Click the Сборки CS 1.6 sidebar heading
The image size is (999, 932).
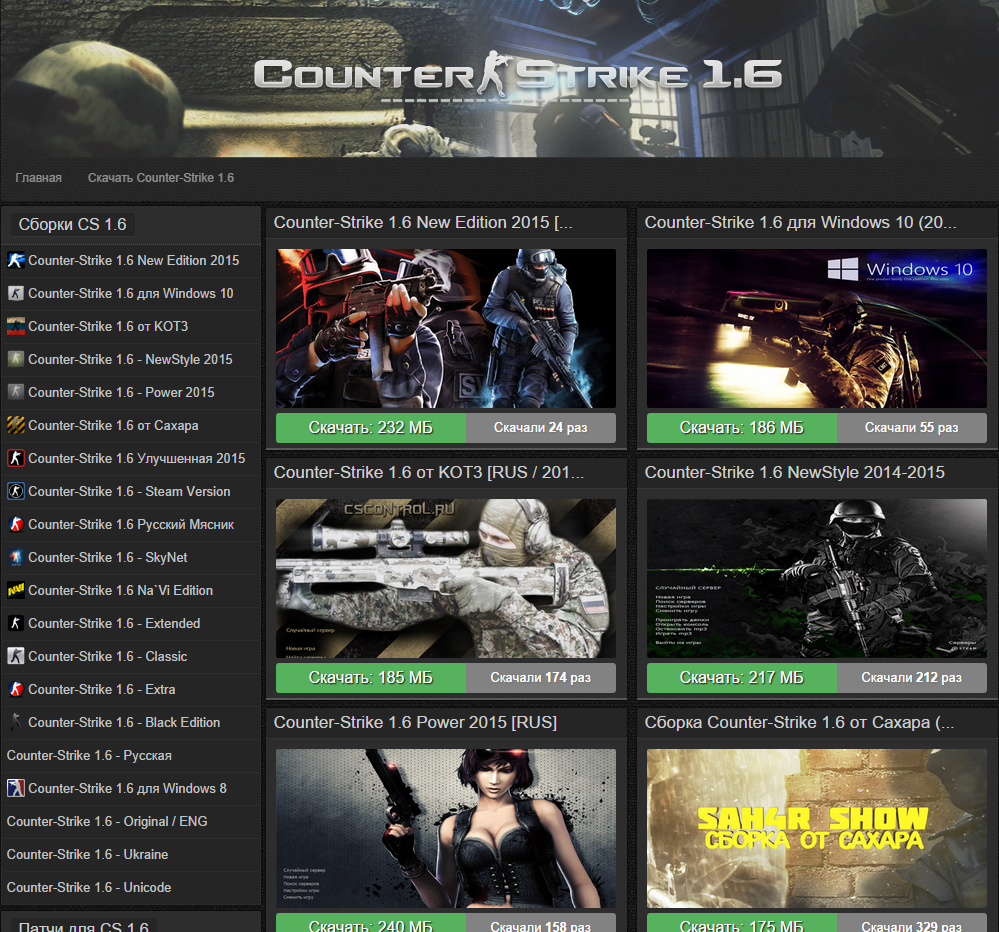coord(73,224)
